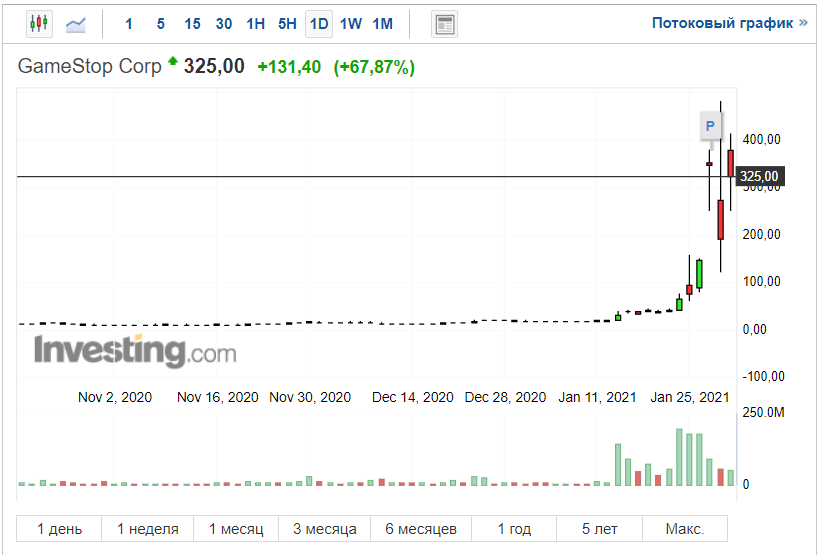Select 5 minute interval

coord(160,24)
